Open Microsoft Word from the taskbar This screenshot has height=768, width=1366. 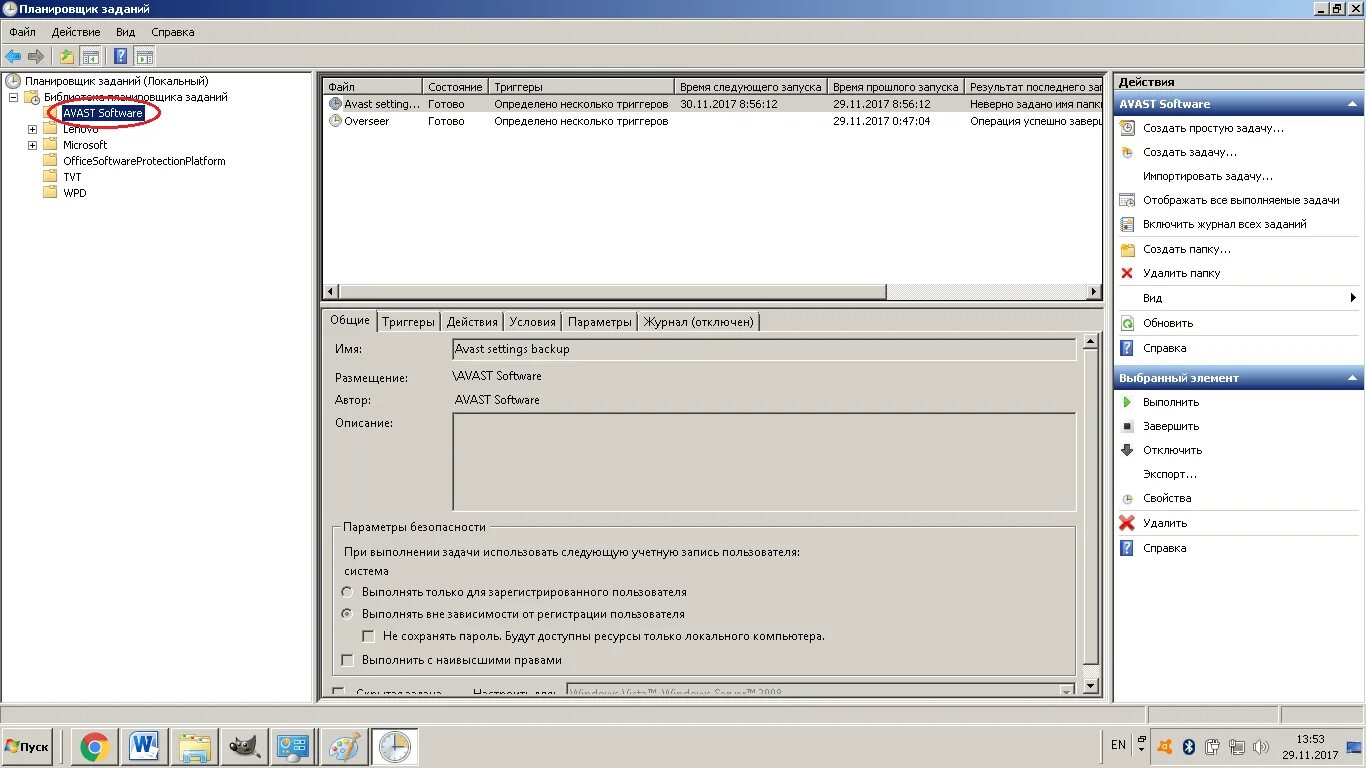click(x=145, y=746)
